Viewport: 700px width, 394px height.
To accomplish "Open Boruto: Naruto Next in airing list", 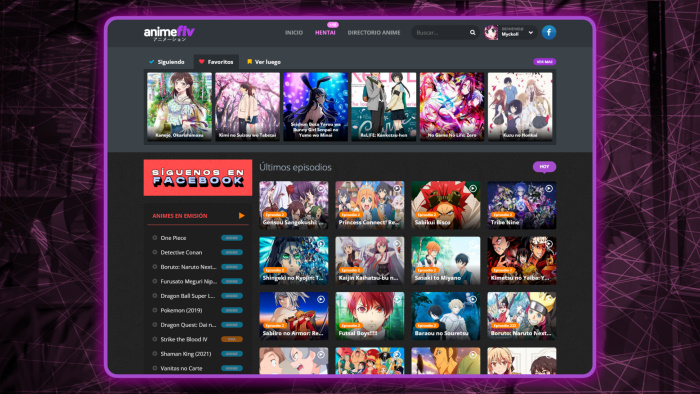I will (x=188, y=267).
